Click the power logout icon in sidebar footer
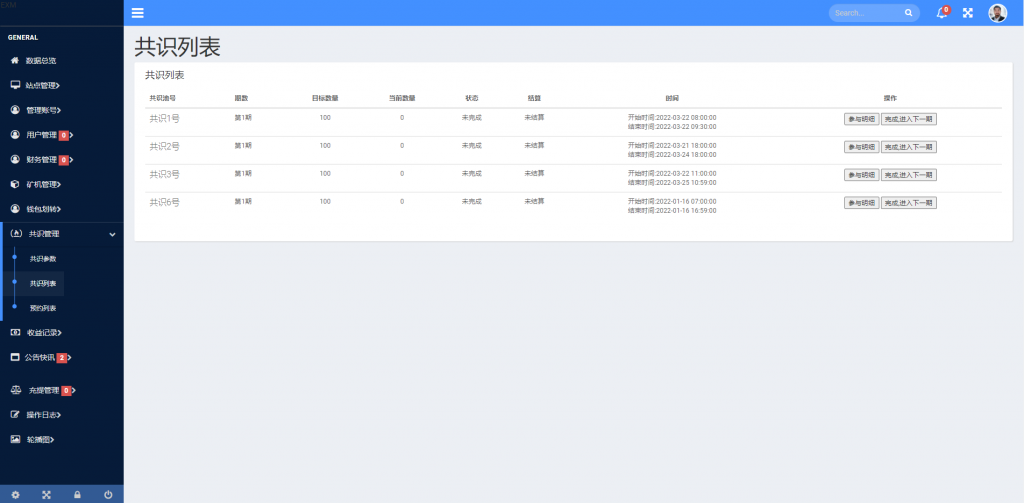1024x503 pixels. [x=108, y=494]
